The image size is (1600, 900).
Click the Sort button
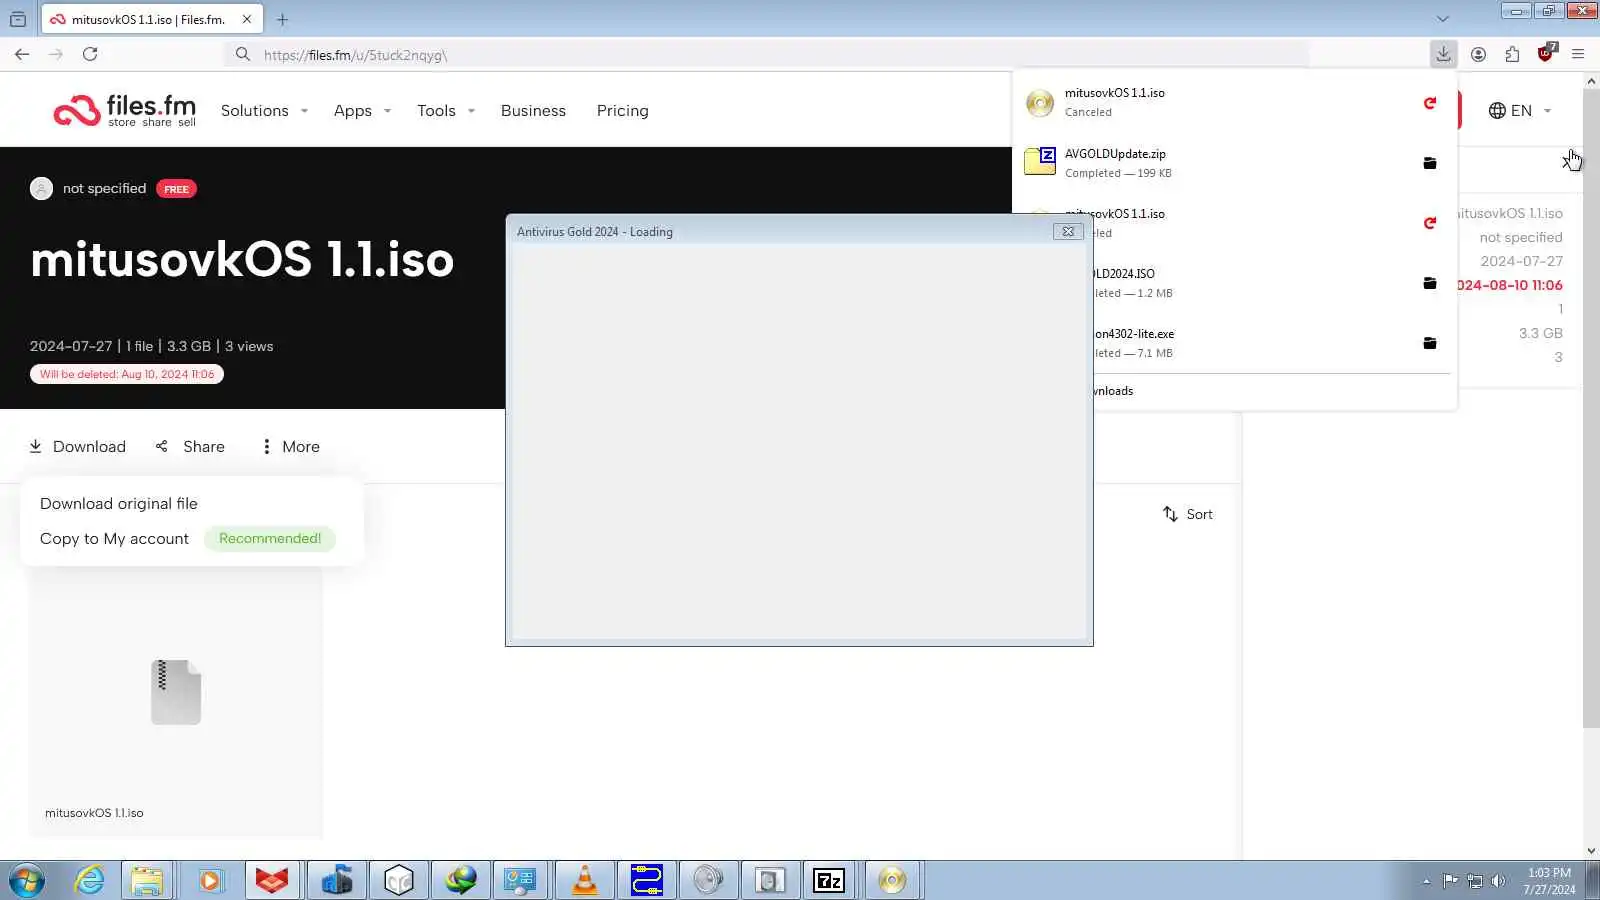[1187, 514]
